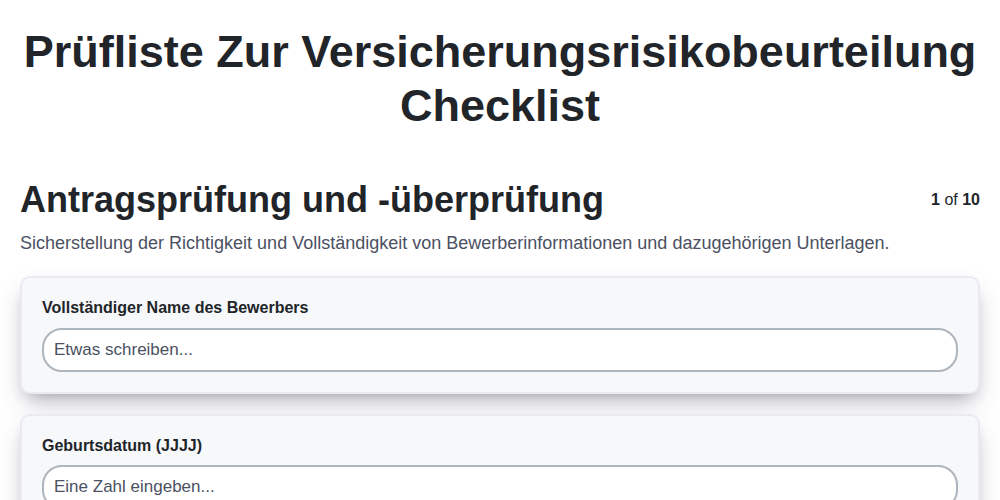Click the word 'Unterlagen' ending the description

pos(842,243)
